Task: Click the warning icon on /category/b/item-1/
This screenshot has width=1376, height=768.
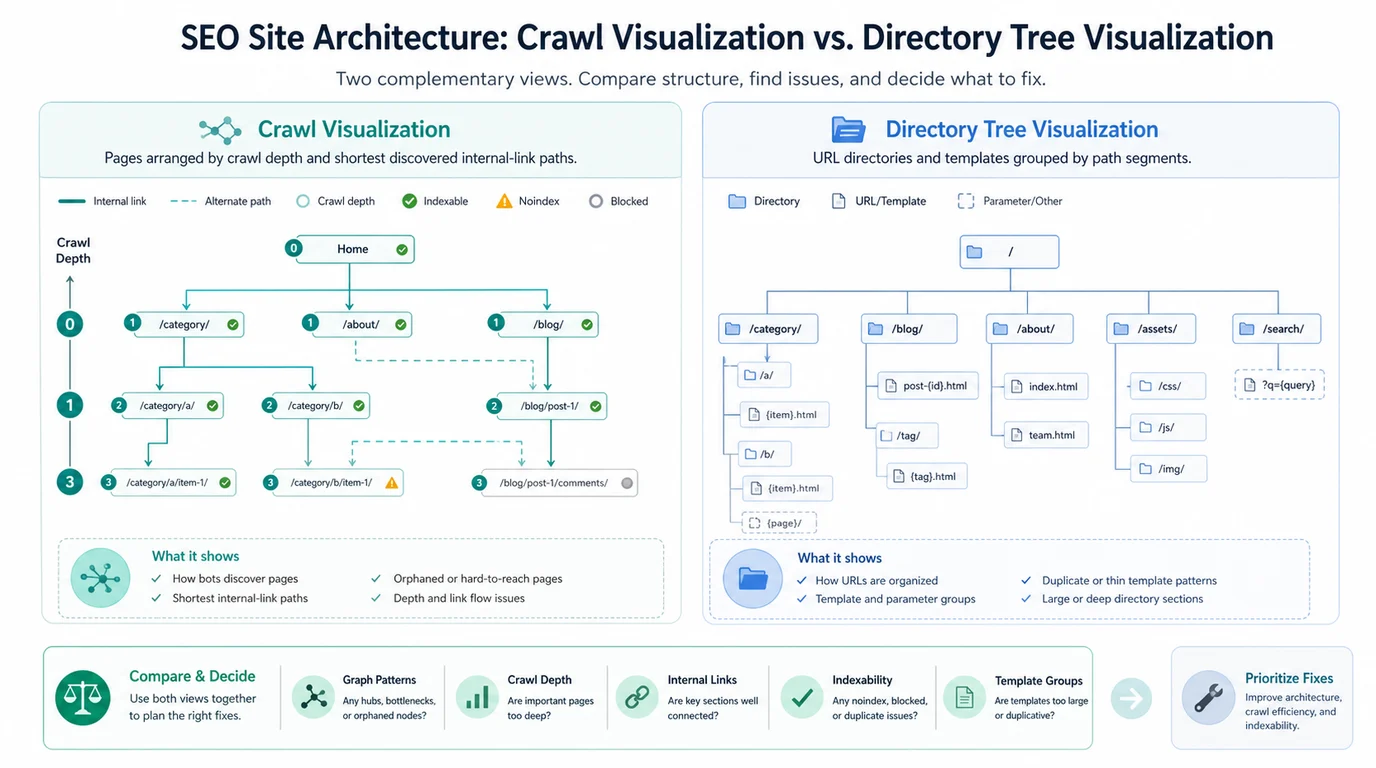Action: point(392,482)
